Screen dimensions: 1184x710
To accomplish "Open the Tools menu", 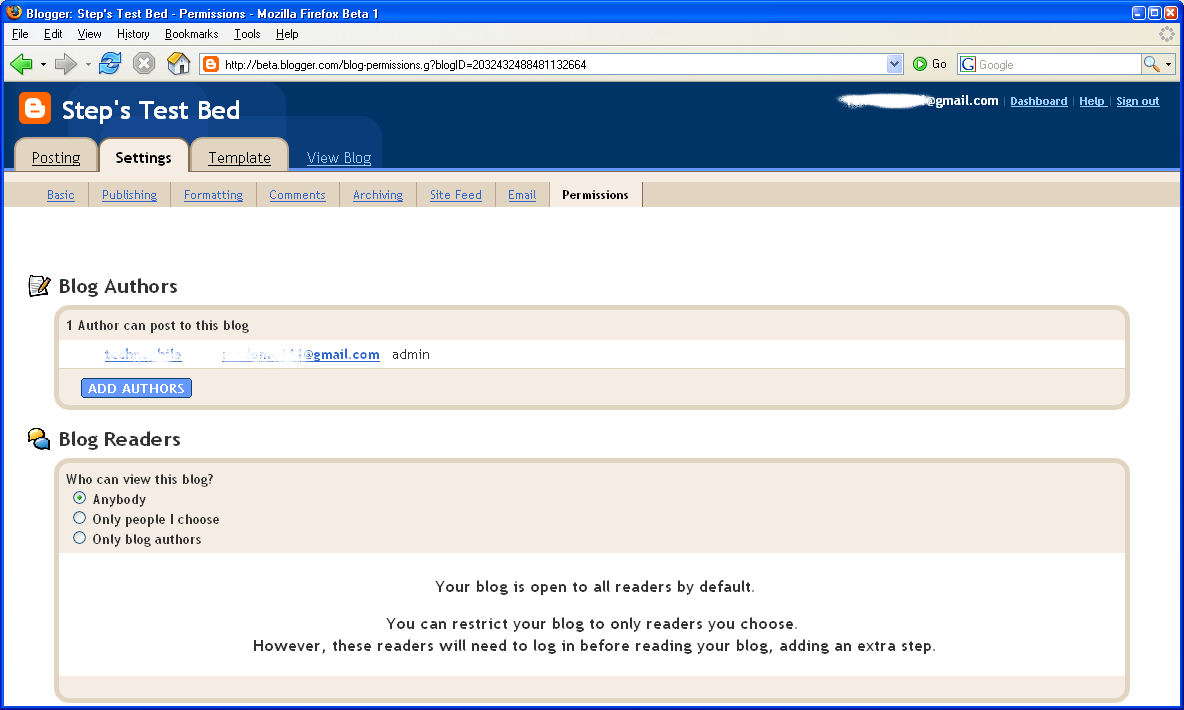I will pos(247,34).
